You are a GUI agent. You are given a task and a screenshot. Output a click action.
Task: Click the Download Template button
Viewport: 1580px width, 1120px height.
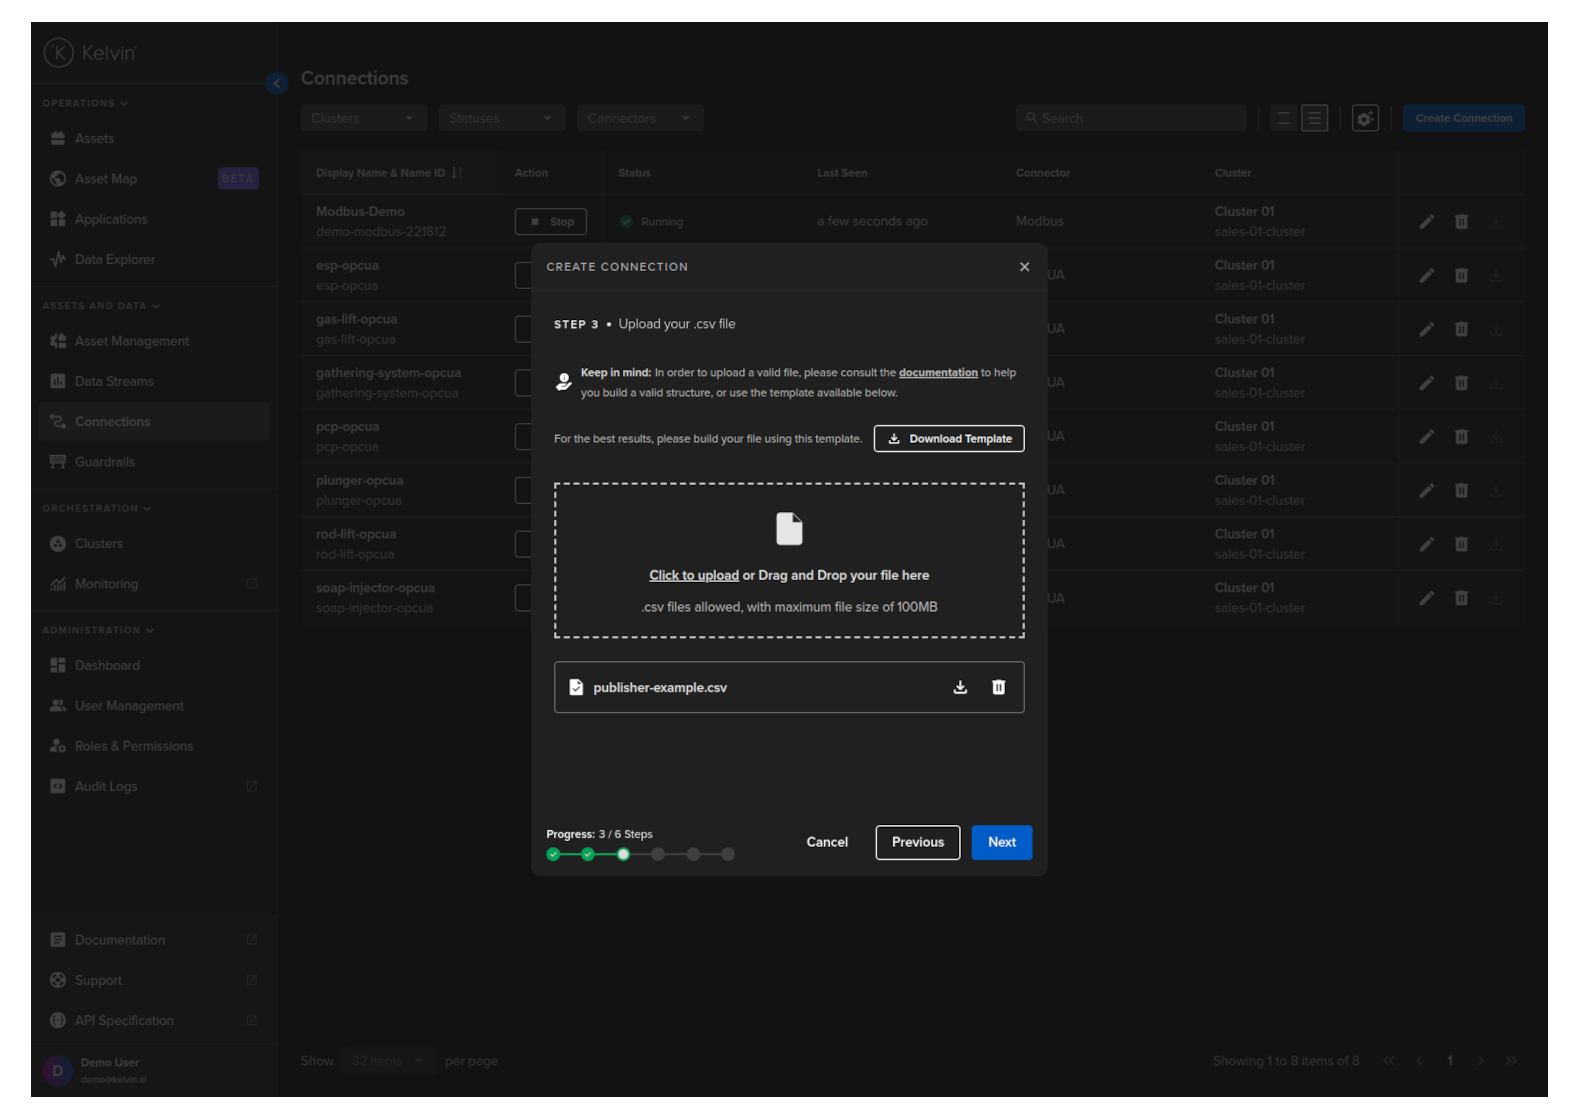point(948,439)
